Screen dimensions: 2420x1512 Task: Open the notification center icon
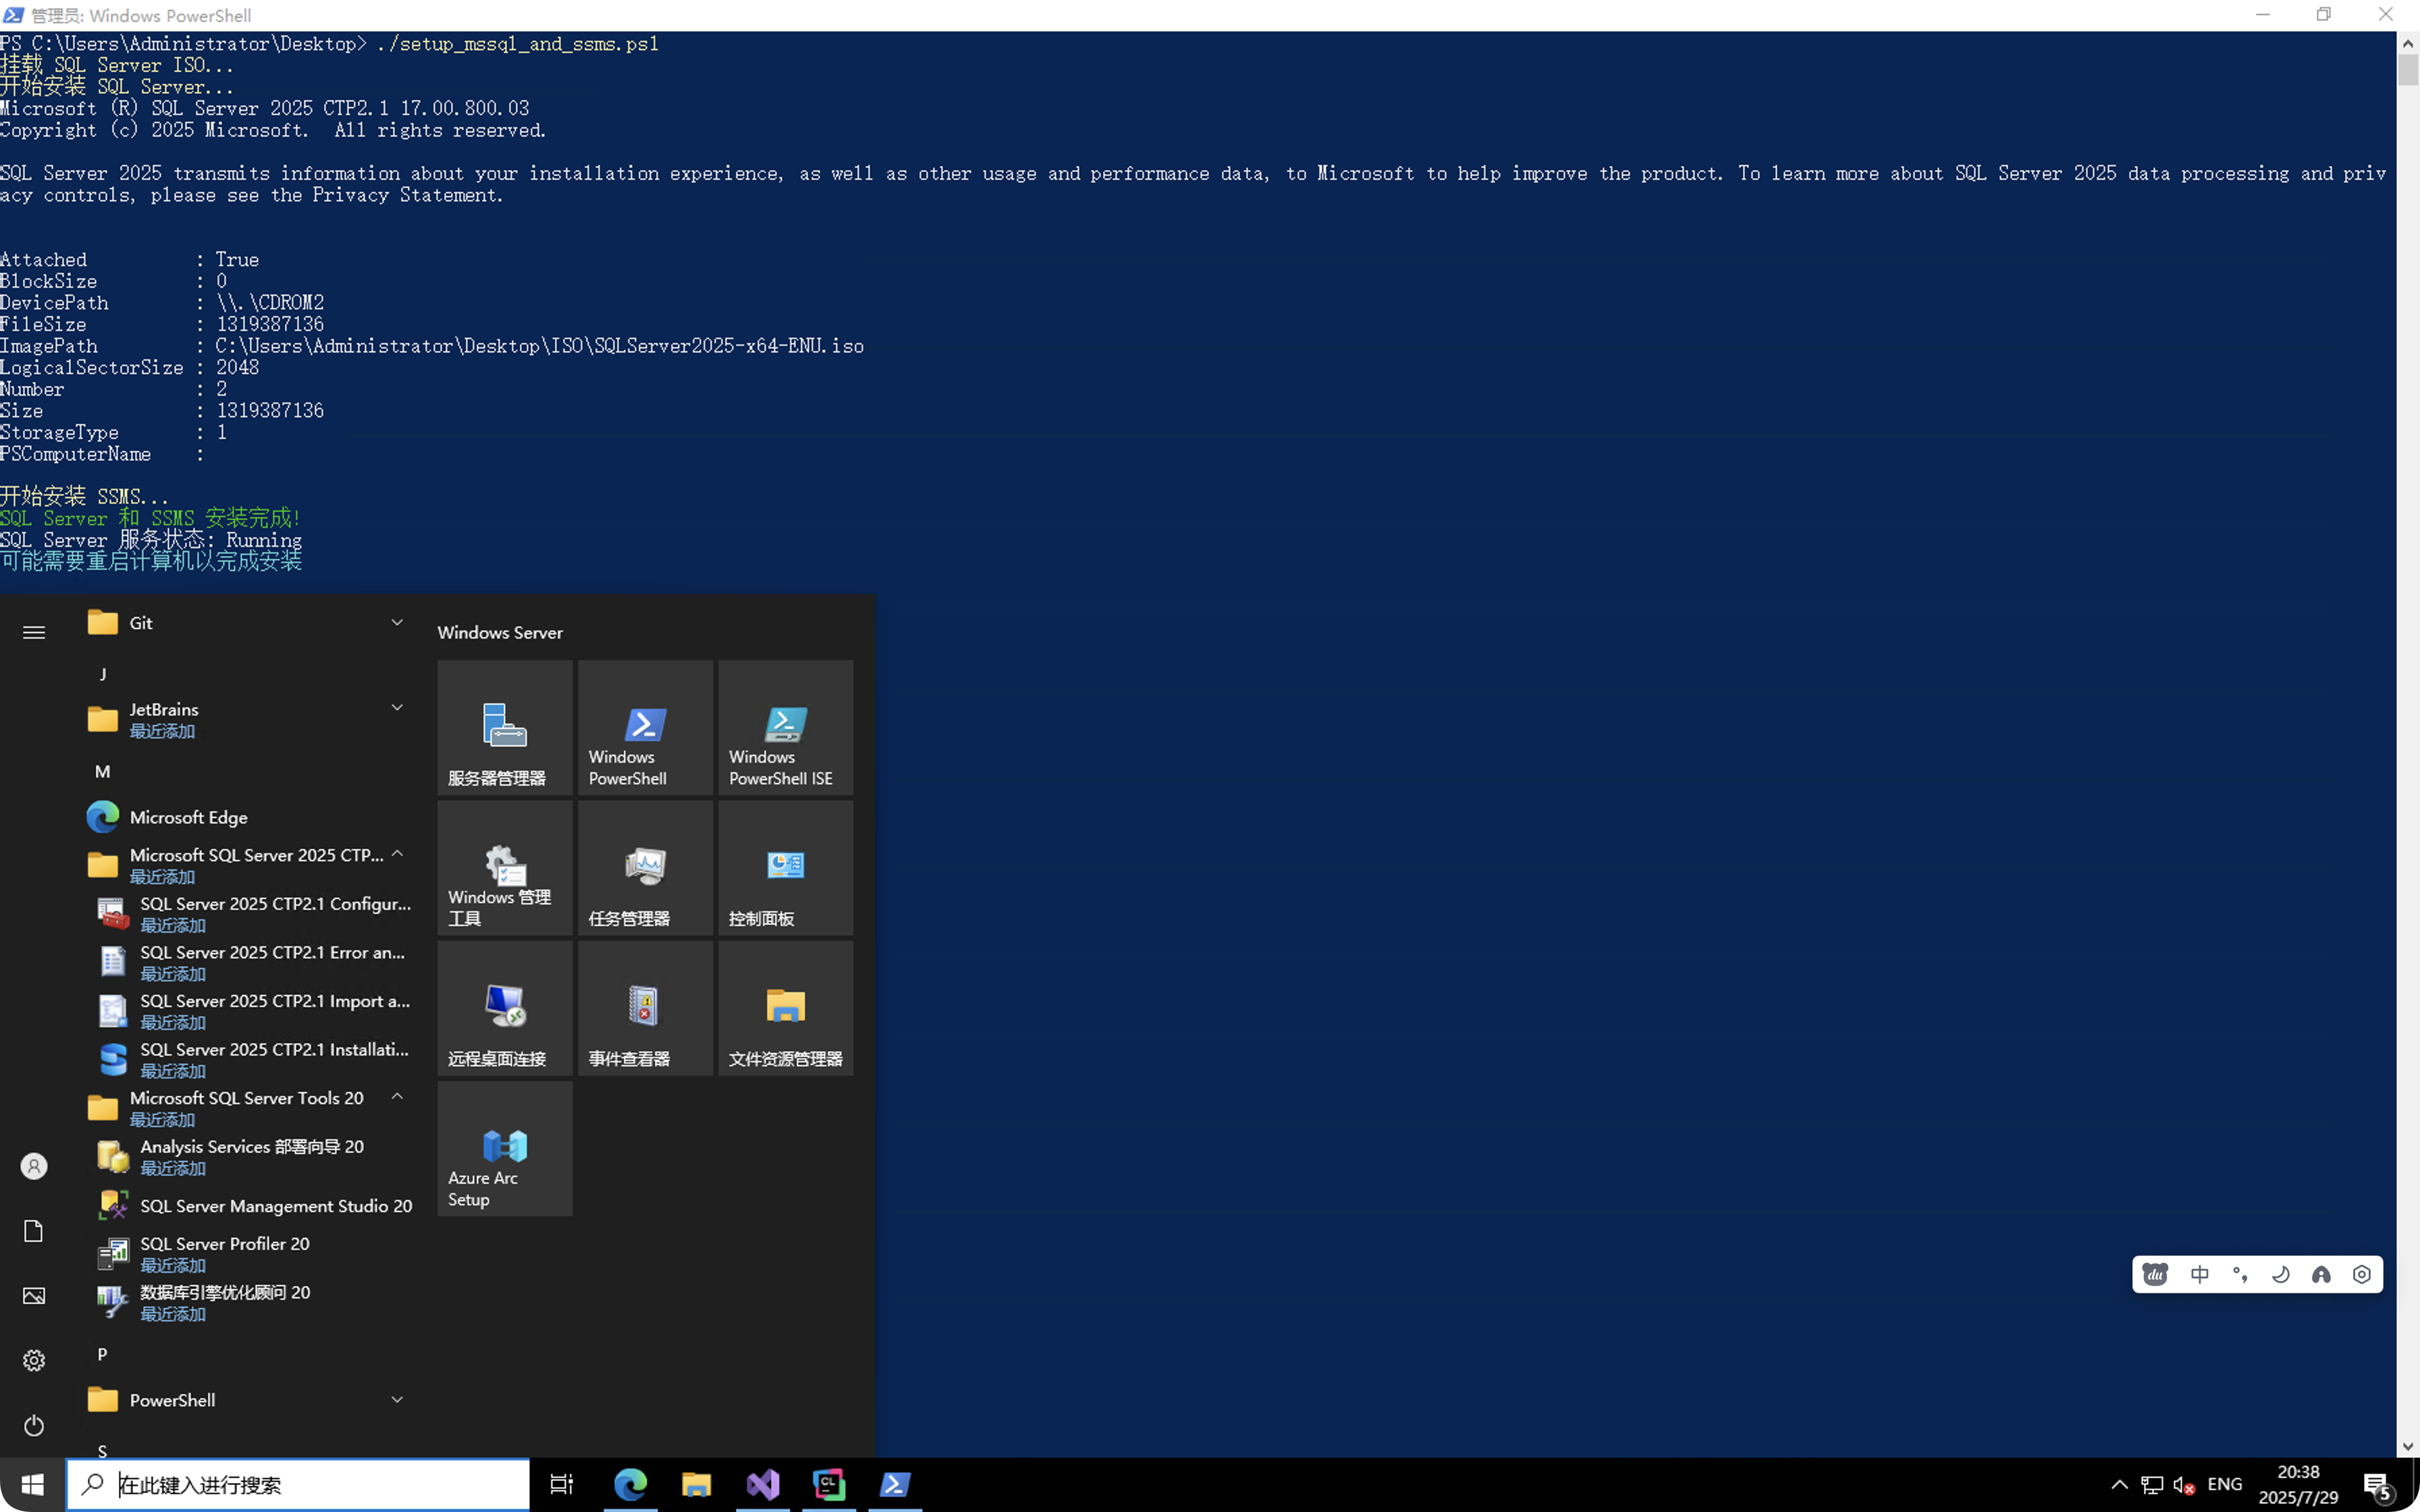pos(2378,1486)
